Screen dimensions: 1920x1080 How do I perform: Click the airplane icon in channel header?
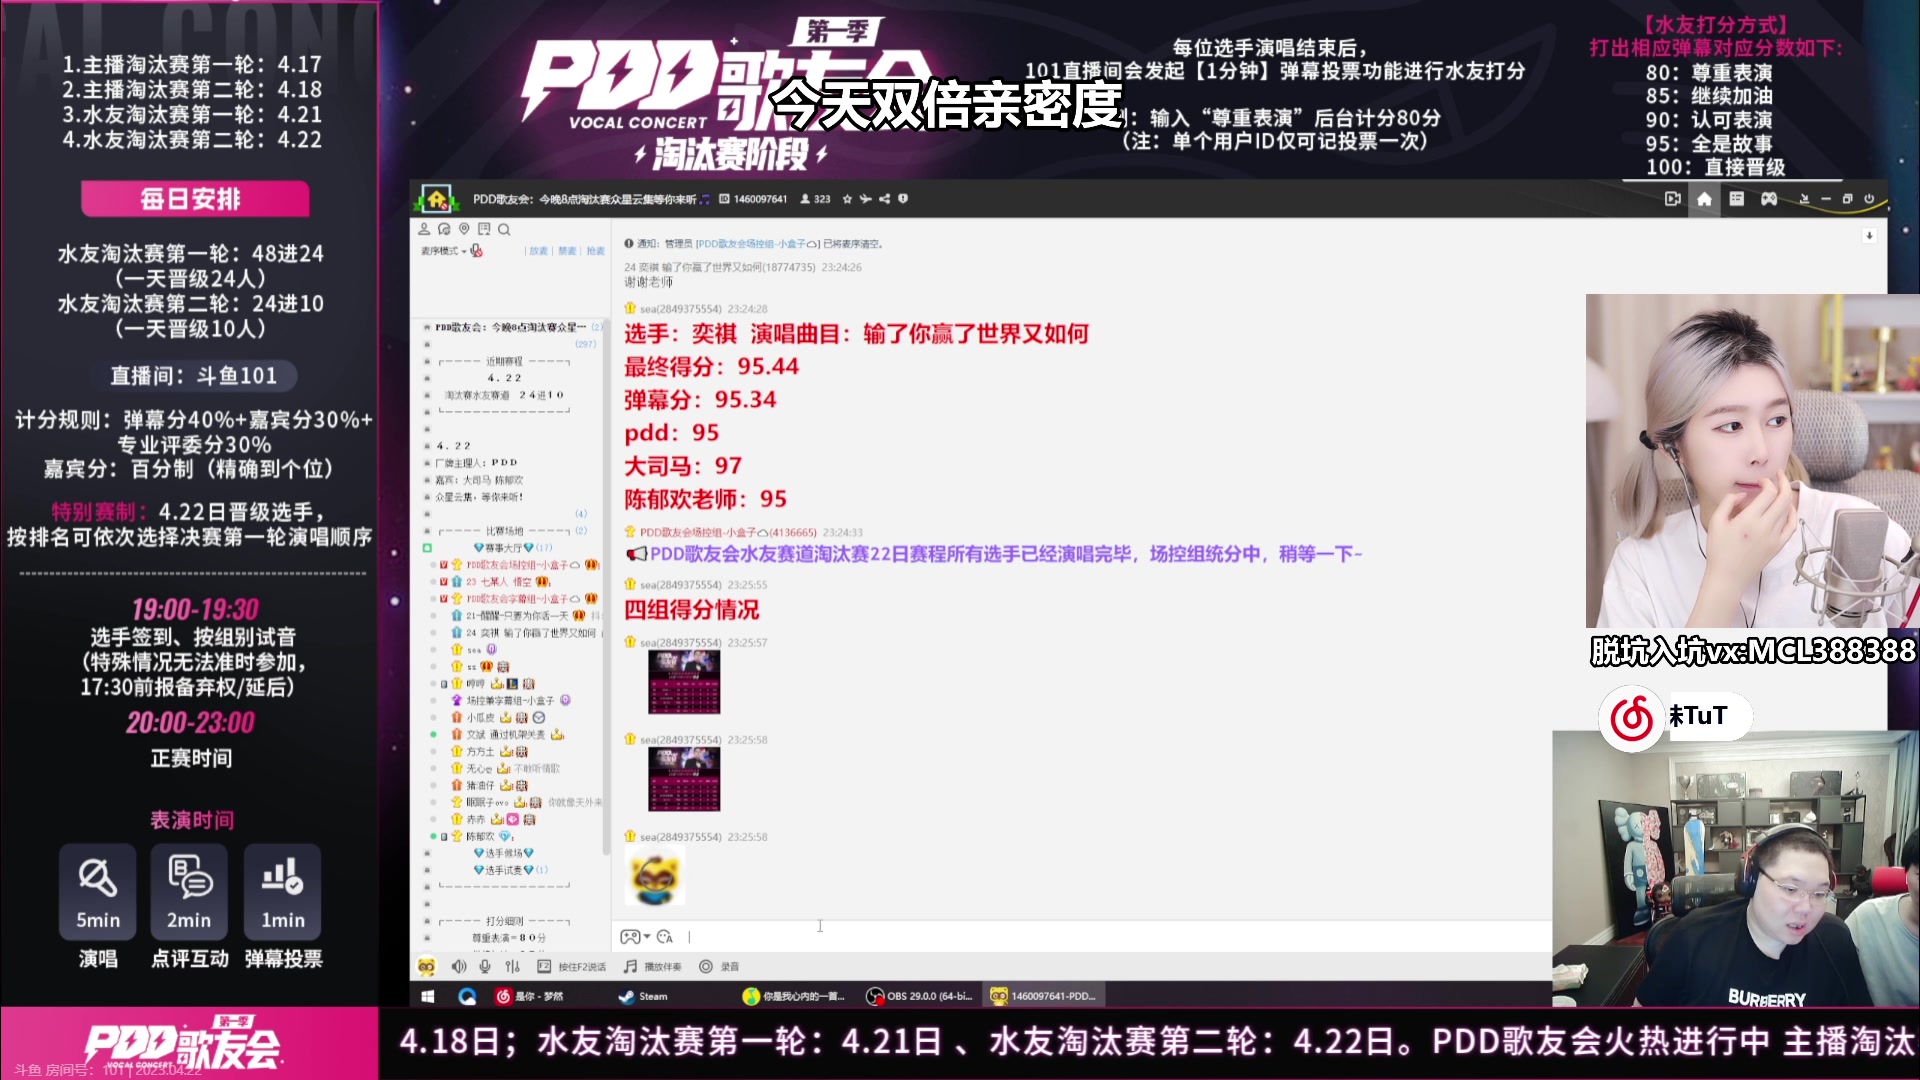865,199
